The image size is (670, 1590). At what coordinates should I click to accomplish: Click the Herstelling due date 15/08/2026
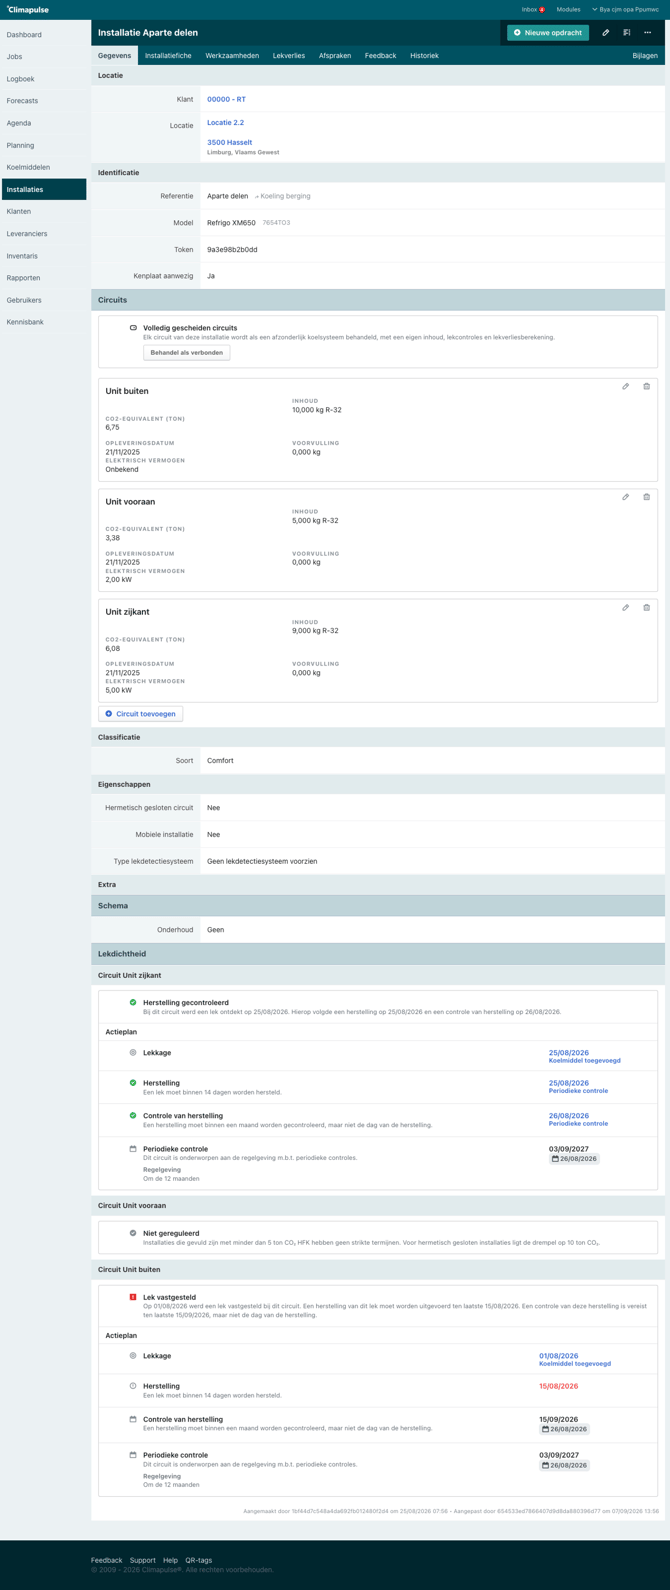559,1386
